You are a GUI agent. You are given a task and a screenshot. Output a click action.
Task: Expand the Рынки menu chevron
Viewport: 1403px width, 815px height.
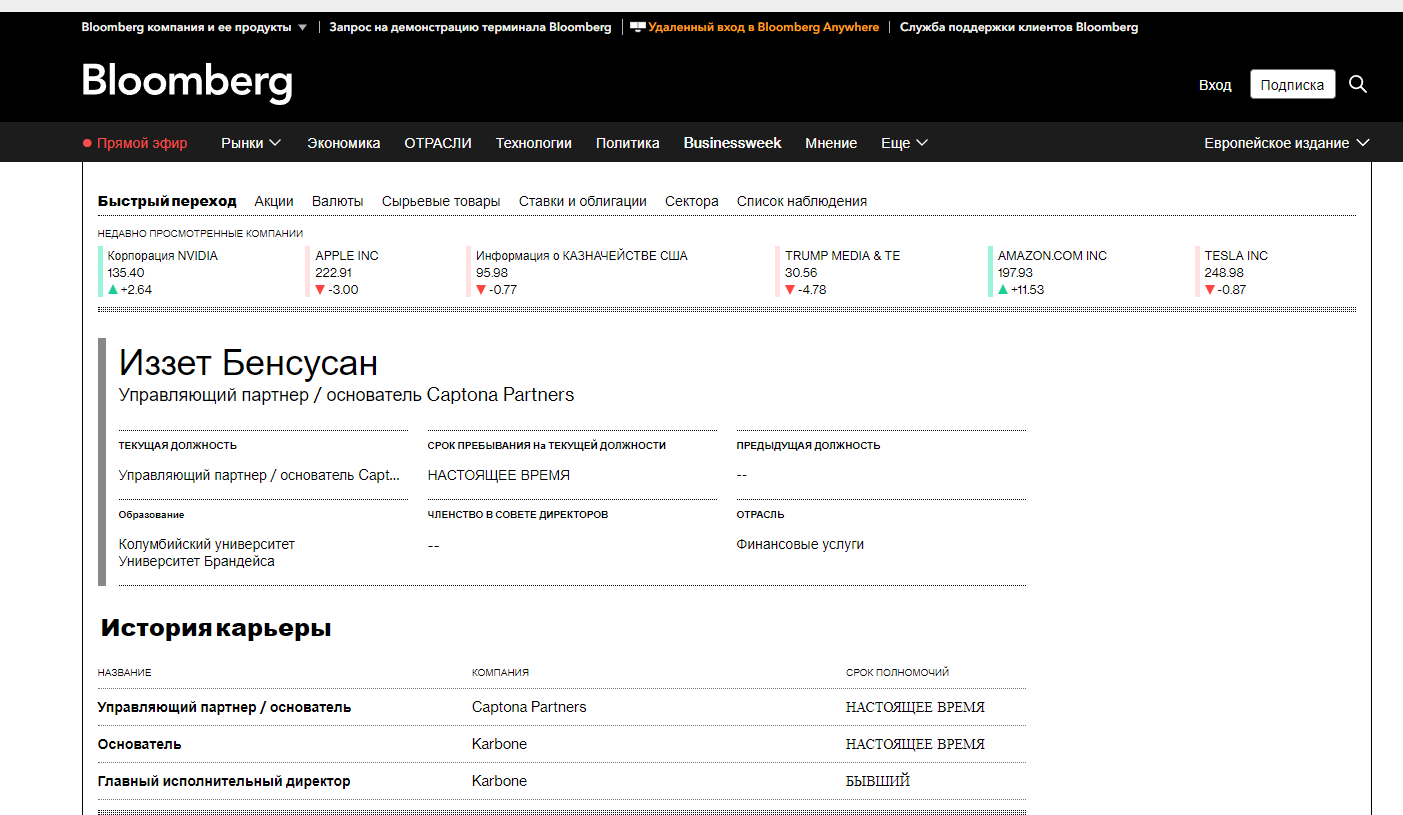pos(275,143)
